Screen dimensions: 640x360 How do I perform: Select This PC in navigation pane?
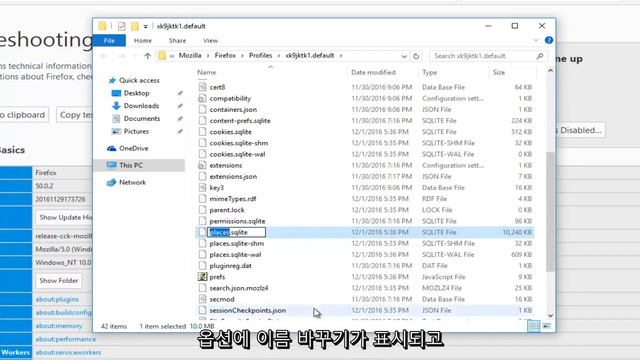(x=139, y=165)
